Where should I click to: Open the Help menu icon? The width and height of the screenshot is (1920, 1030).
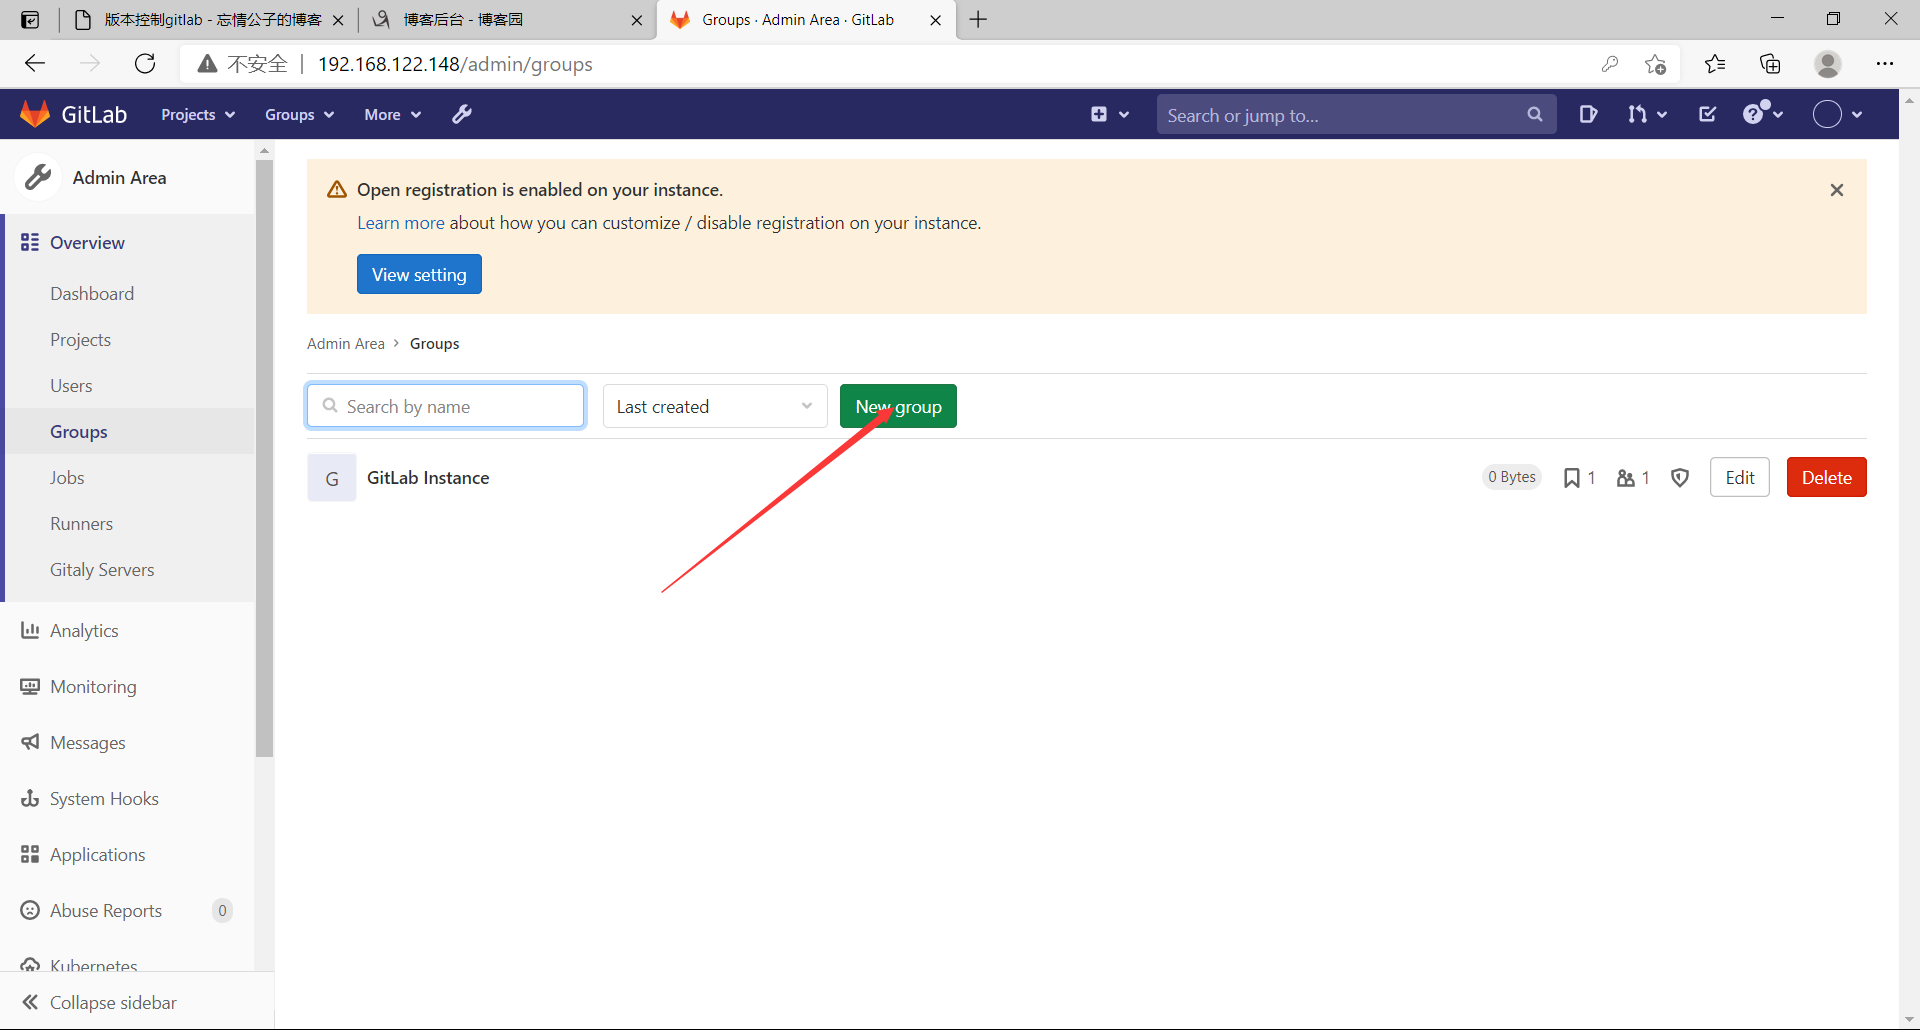1763,113
